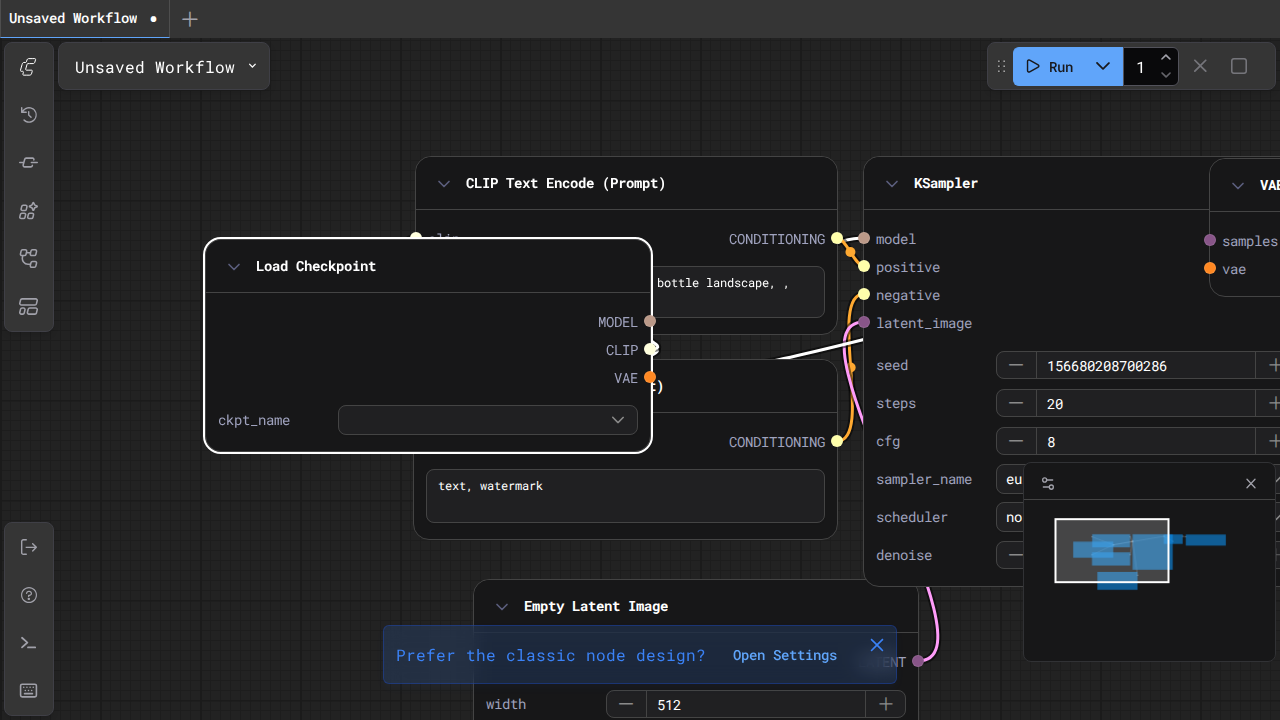Click the Open Settings link

(x=784, y=656)
